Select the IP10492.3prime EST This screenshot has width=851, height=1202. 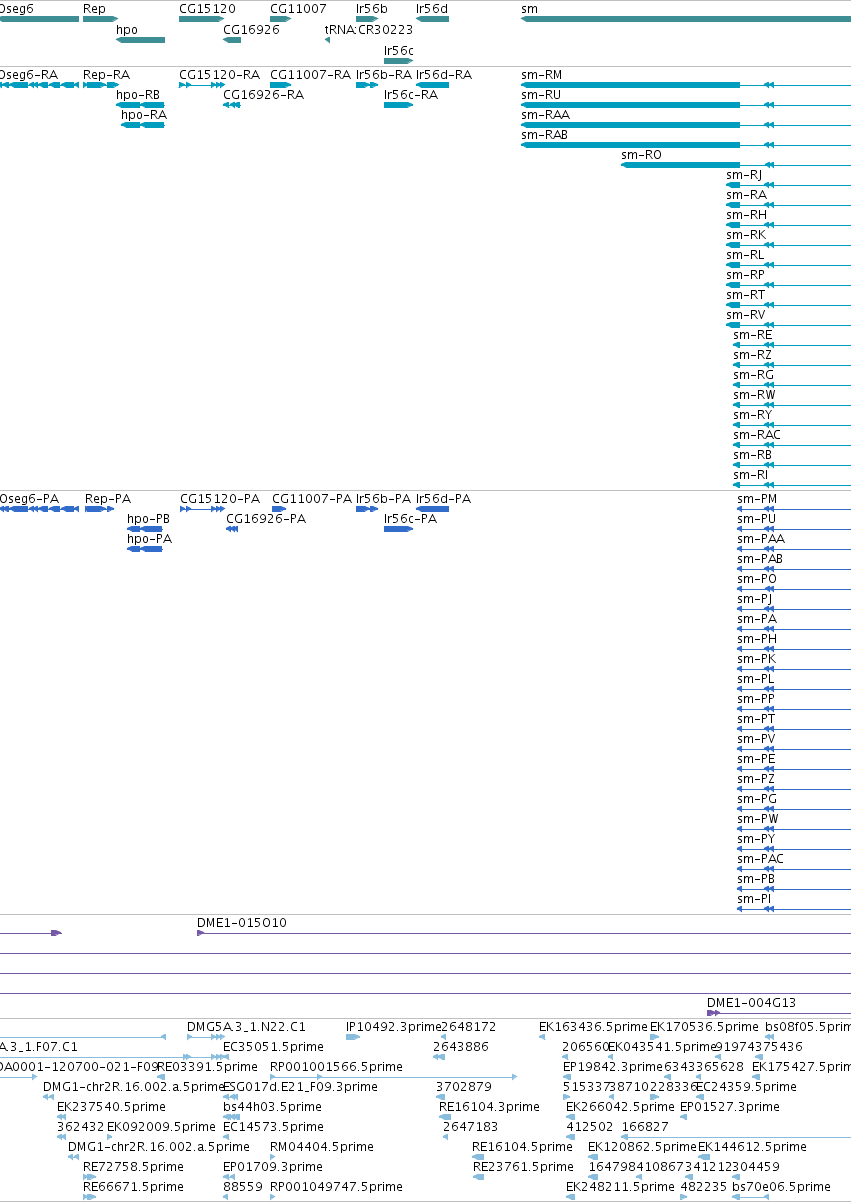coord(353,1037)
